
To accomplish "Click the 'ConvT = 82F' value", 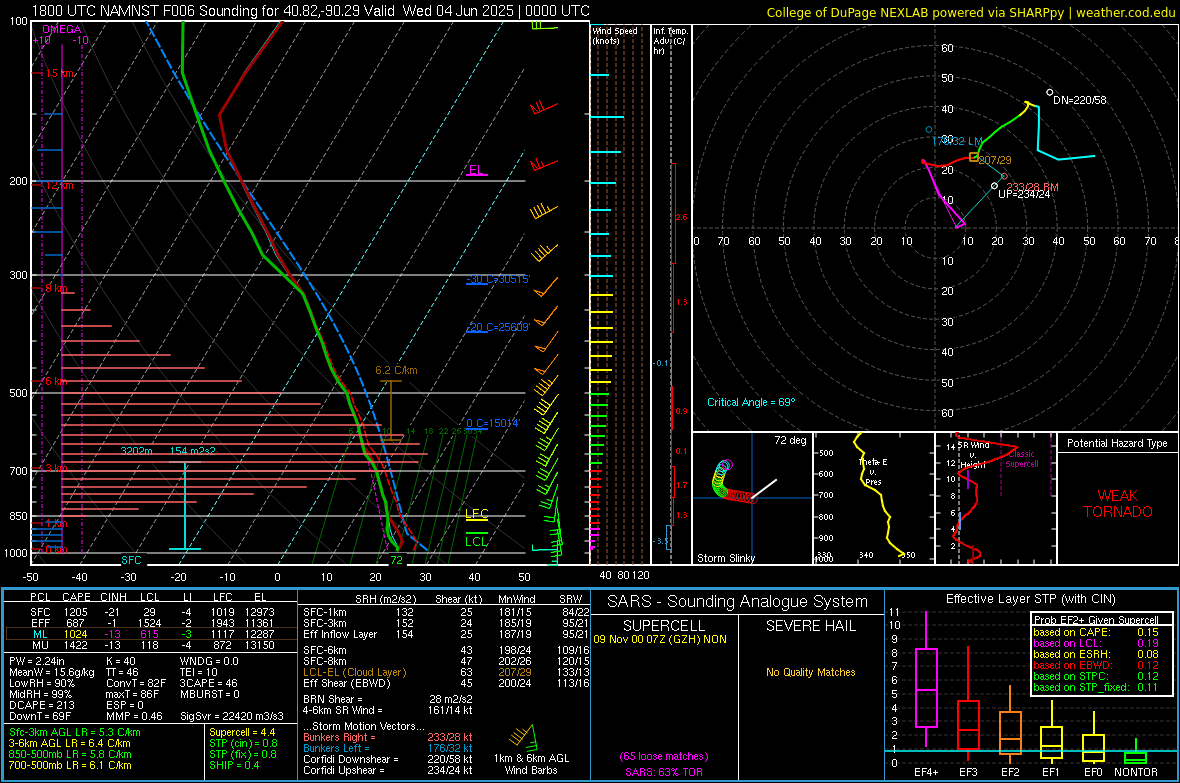I will point(136,684).
